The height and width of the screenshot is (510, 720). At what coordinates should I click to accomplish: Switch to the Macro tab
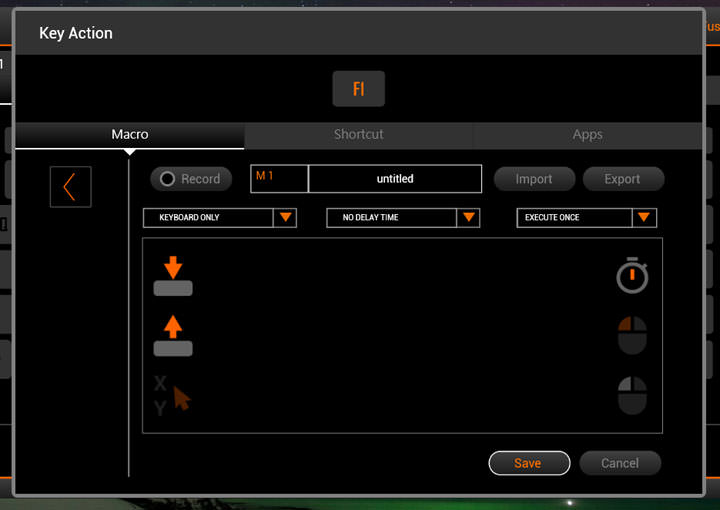(130, 134)
